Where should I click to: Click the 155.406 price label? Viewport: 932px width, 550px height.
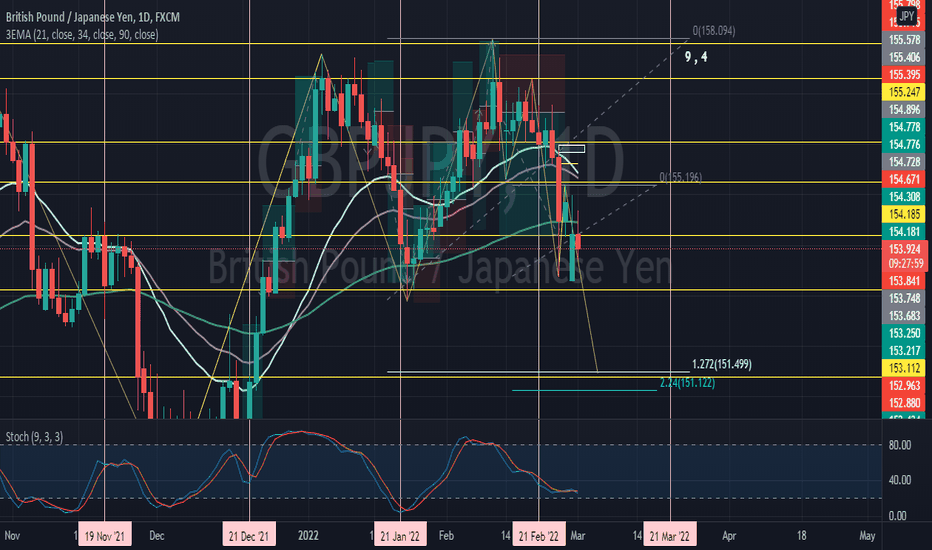904,57
